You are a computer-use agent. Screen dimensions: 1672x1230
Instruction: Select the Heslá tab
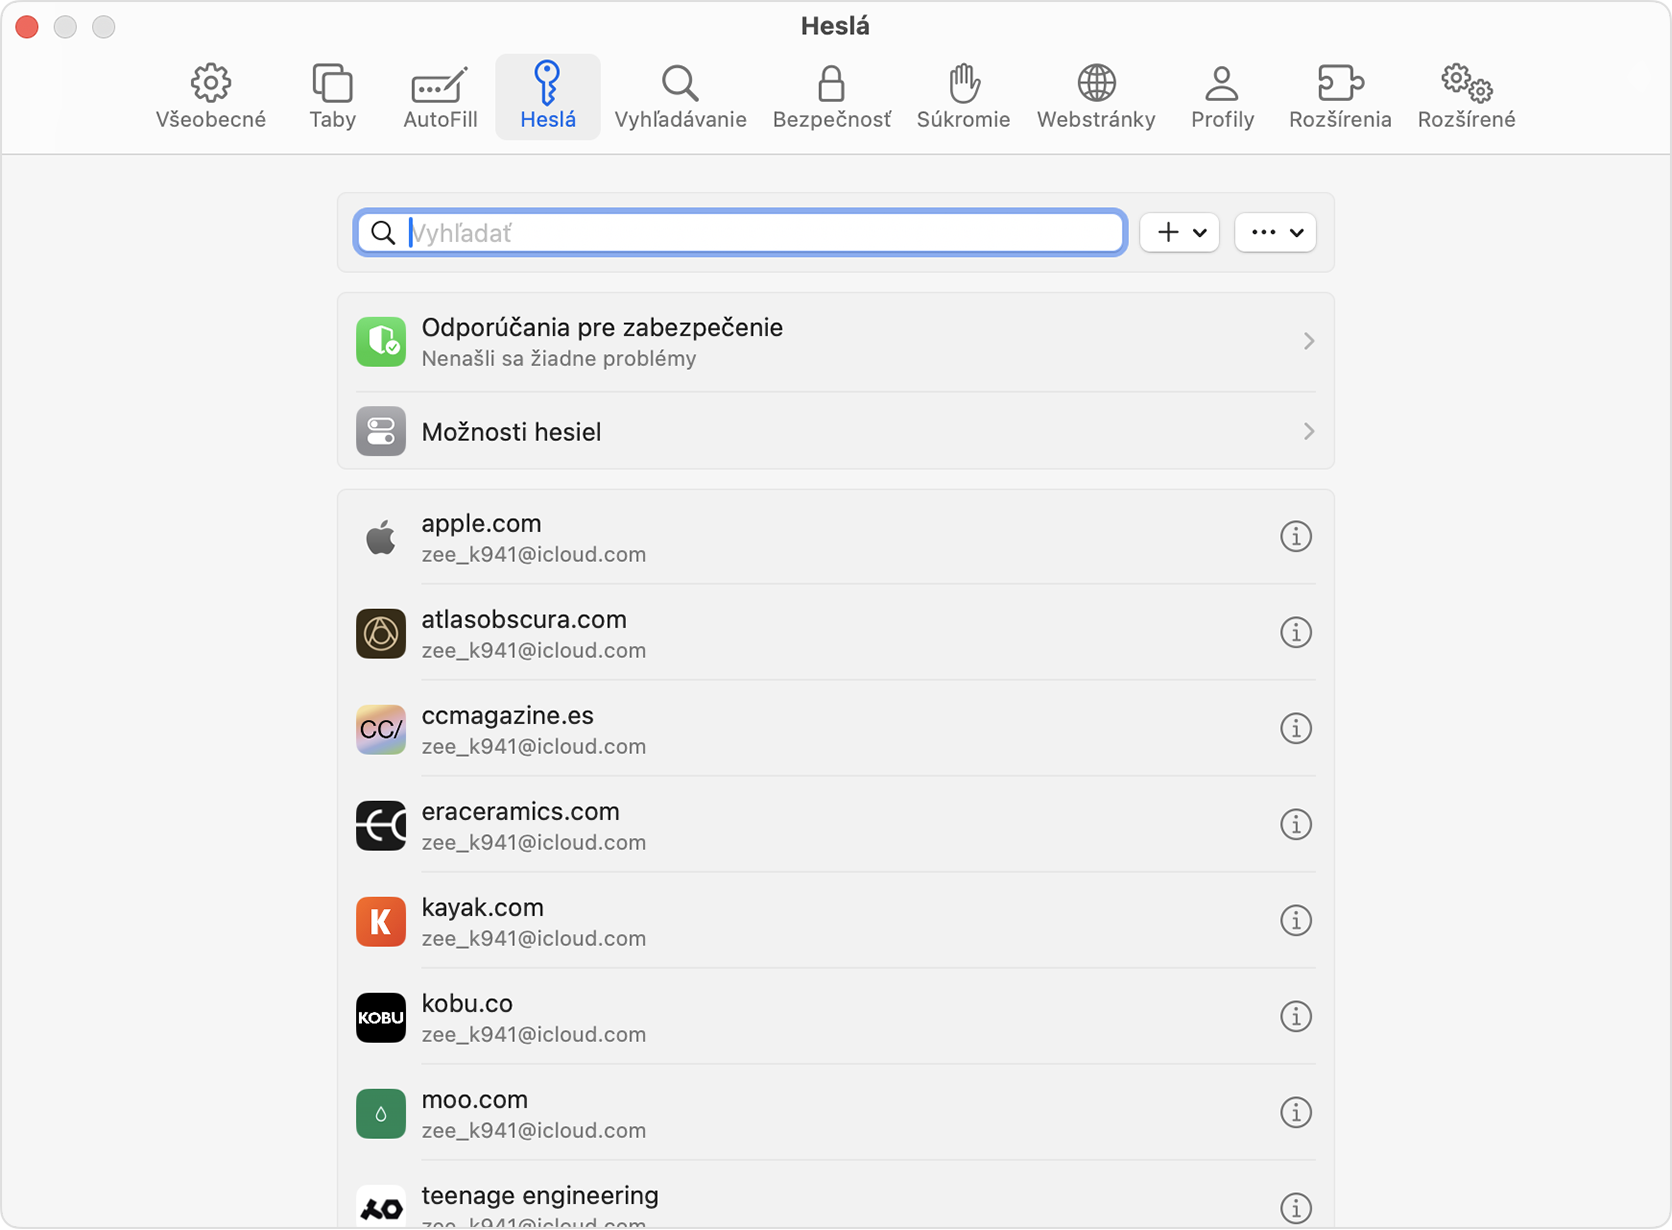(548, 97)
